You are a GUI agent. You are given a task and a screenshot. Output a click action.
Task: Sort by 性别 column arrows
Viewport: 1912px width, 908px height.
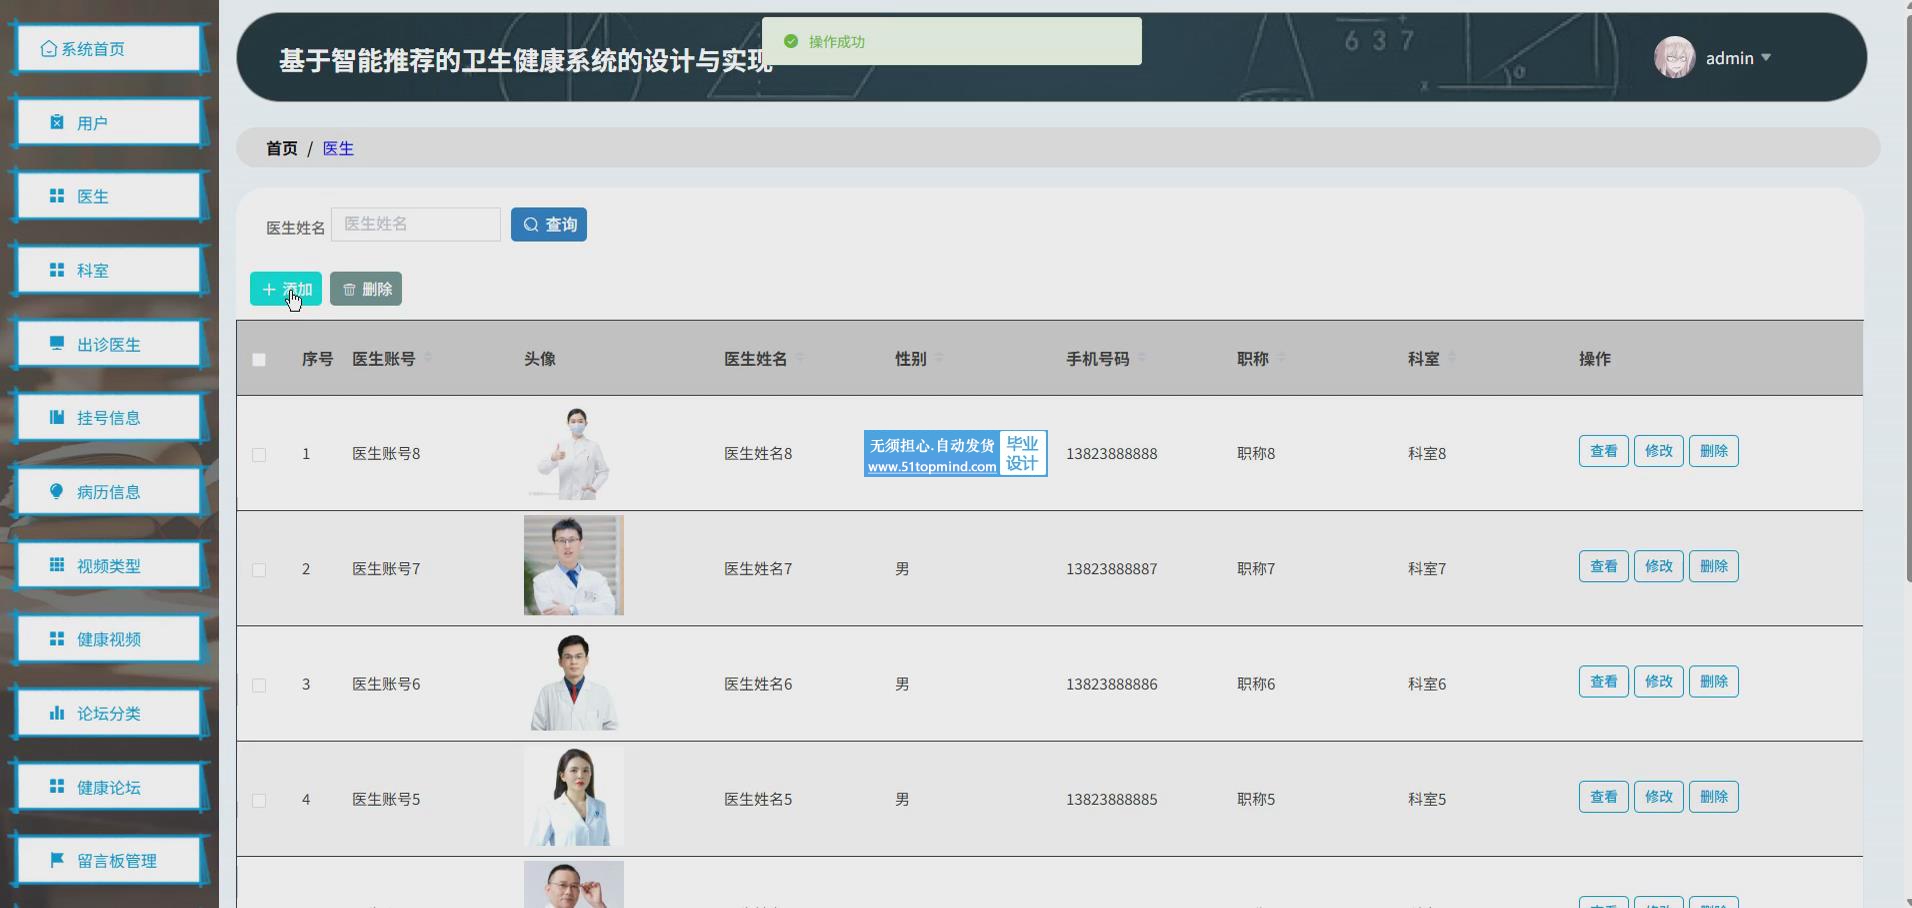pos(939,358)
